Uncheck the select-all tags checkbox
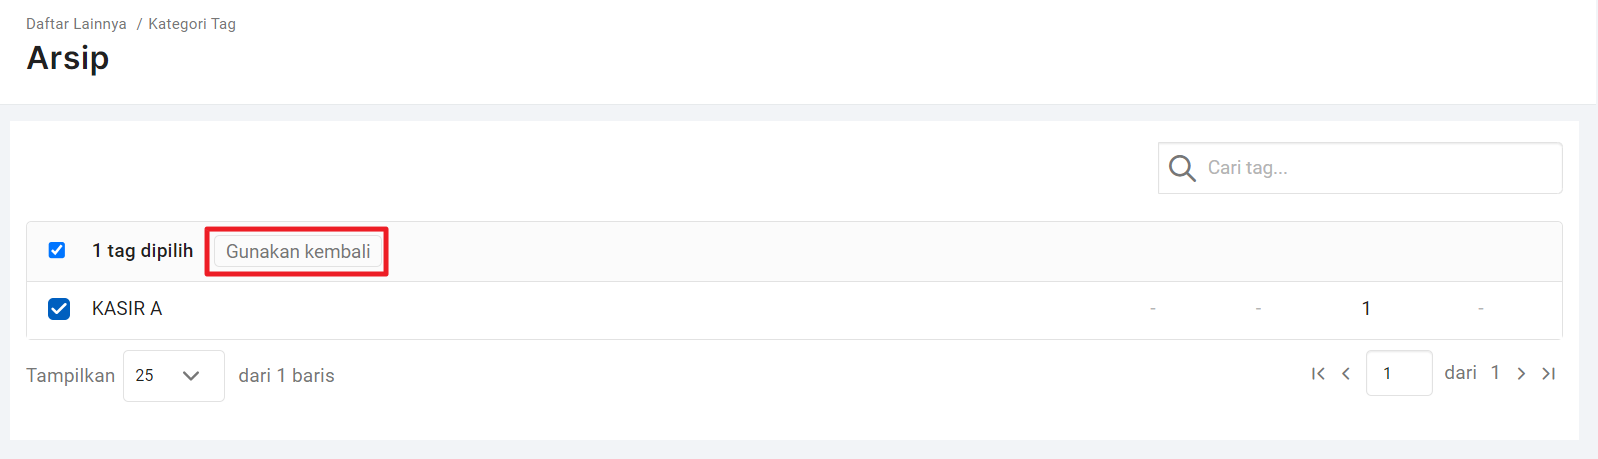The width and height of the screenshot is (1598, 459). (57, 250)
